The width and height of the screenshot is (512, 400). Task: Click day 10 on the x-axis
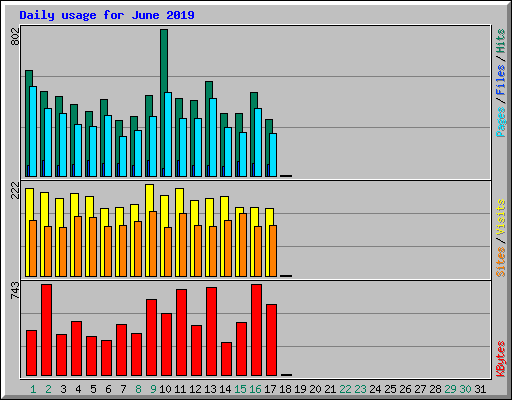coord(165,389)
